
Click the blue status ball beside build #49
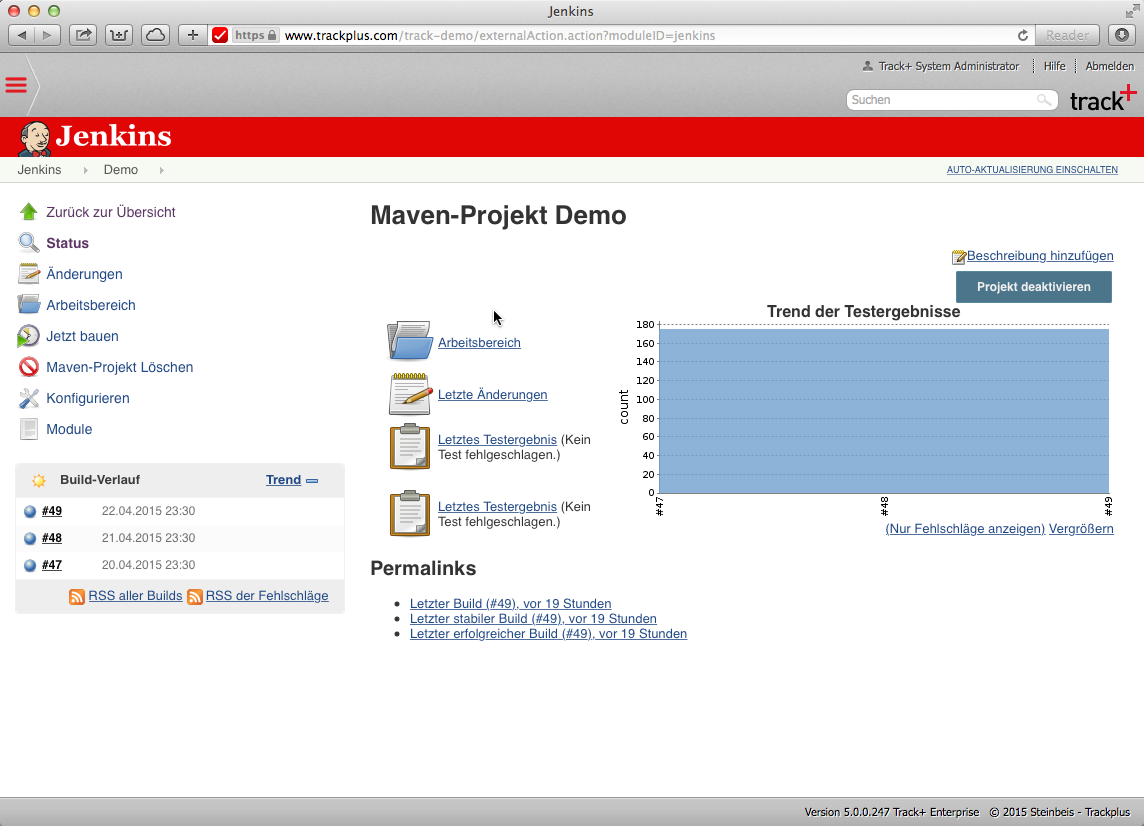(x=30, y=511)
